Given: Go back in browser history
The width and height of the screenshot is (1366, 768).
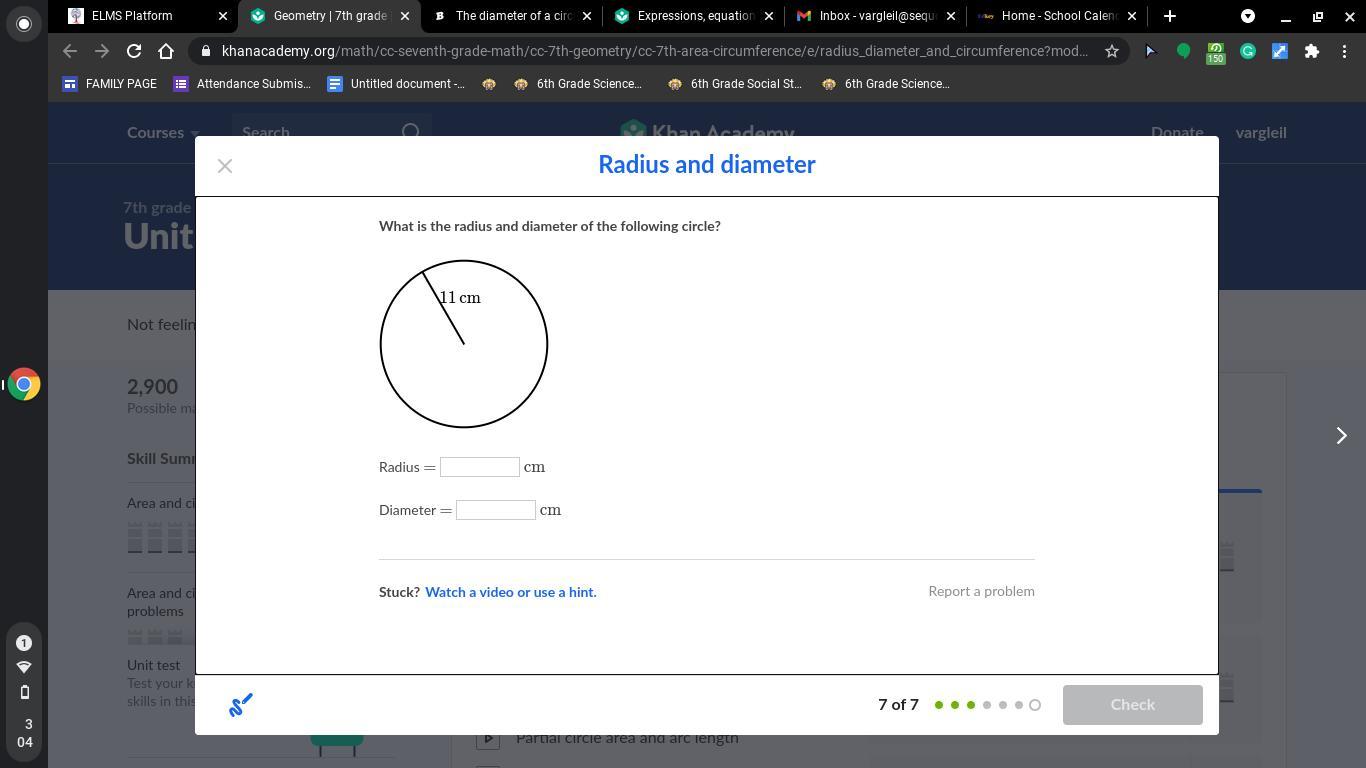Looking at the screenshot, I should tap(69, 51).
